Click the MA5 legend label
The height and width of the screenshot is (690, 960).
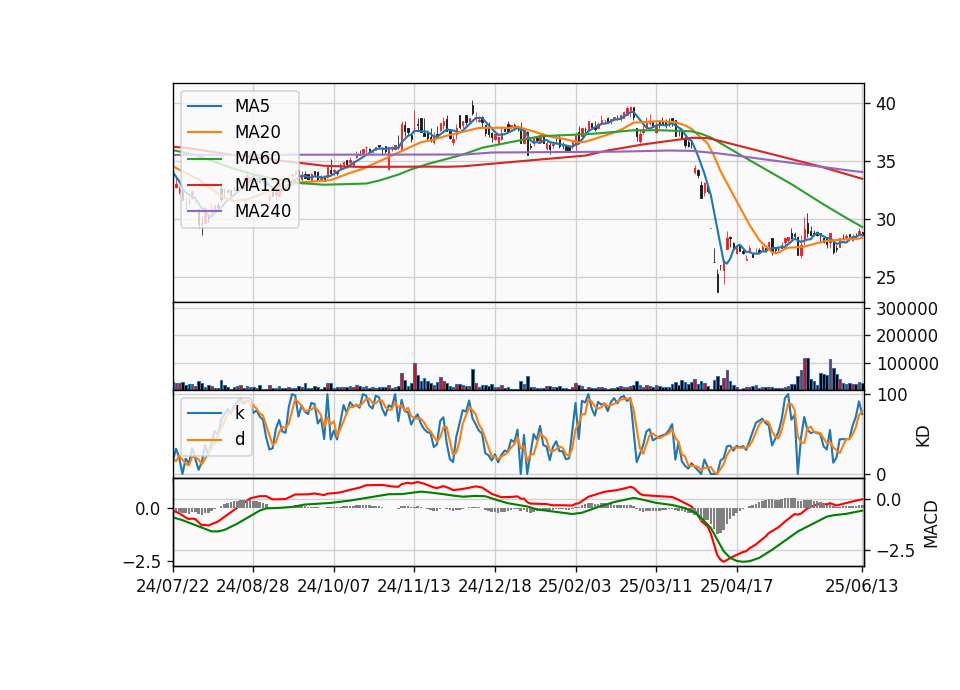pyautogui.click(x=252, y=106)
